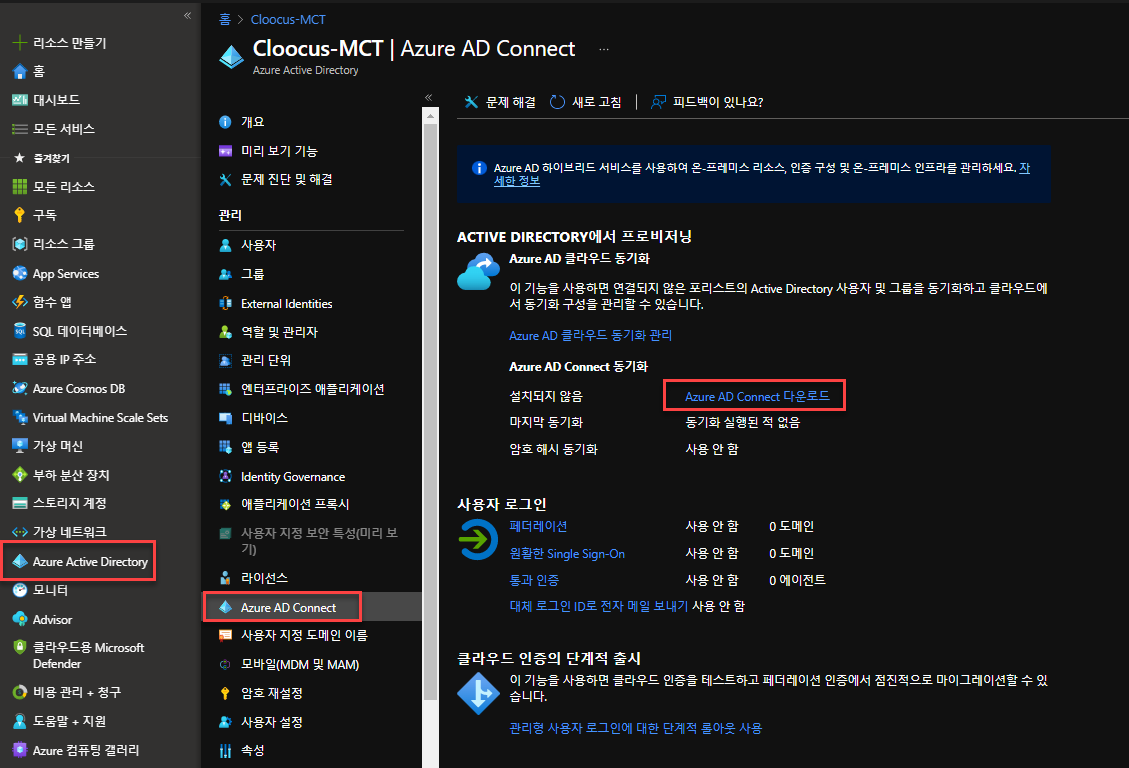Viewport: 1129px width, 768px height.
Task: Click the 모니터 gauge icon
Action: (x=19, y=590)
